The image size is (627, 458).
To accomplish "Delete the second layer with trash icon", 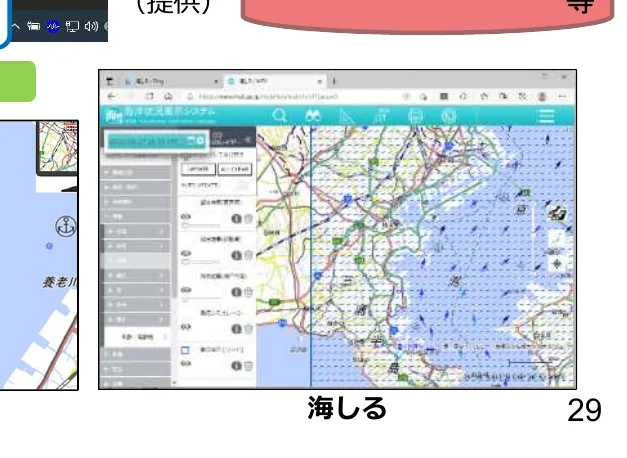I will pos(248,255).
